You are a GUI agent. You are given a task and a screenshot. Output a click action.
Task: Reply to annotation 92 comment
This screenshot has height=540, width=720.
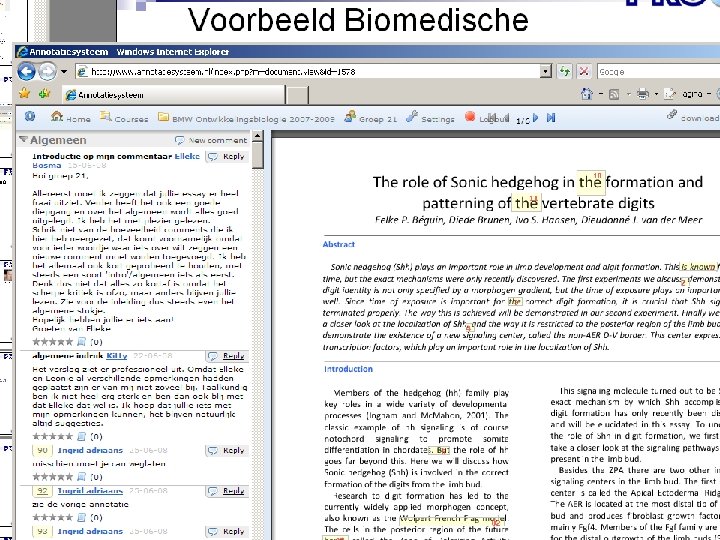[x=227, y=491]
